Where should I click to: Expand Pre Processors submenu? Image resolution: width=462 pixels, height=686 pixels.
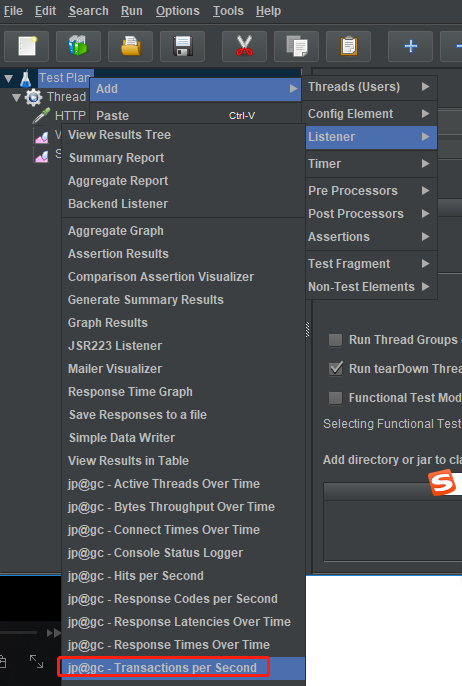(x=371, y=191)
